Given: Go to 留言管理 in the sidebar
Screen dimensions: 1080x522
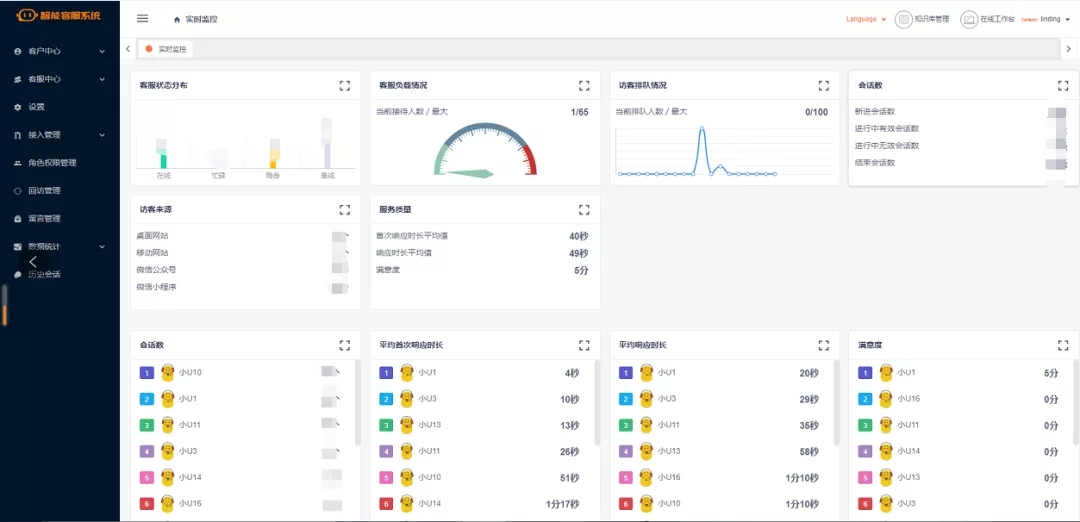Looking at the screenshot, I should 45,219.
